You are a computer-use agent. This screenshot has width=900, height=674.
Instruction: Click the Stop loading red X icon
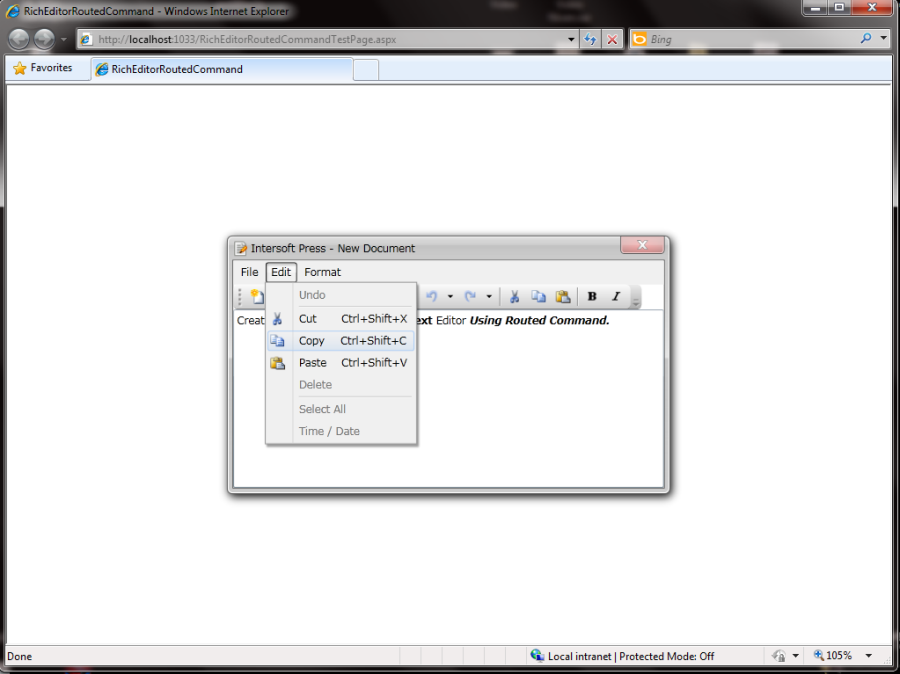pyautogui.click(x=612, y=40)
